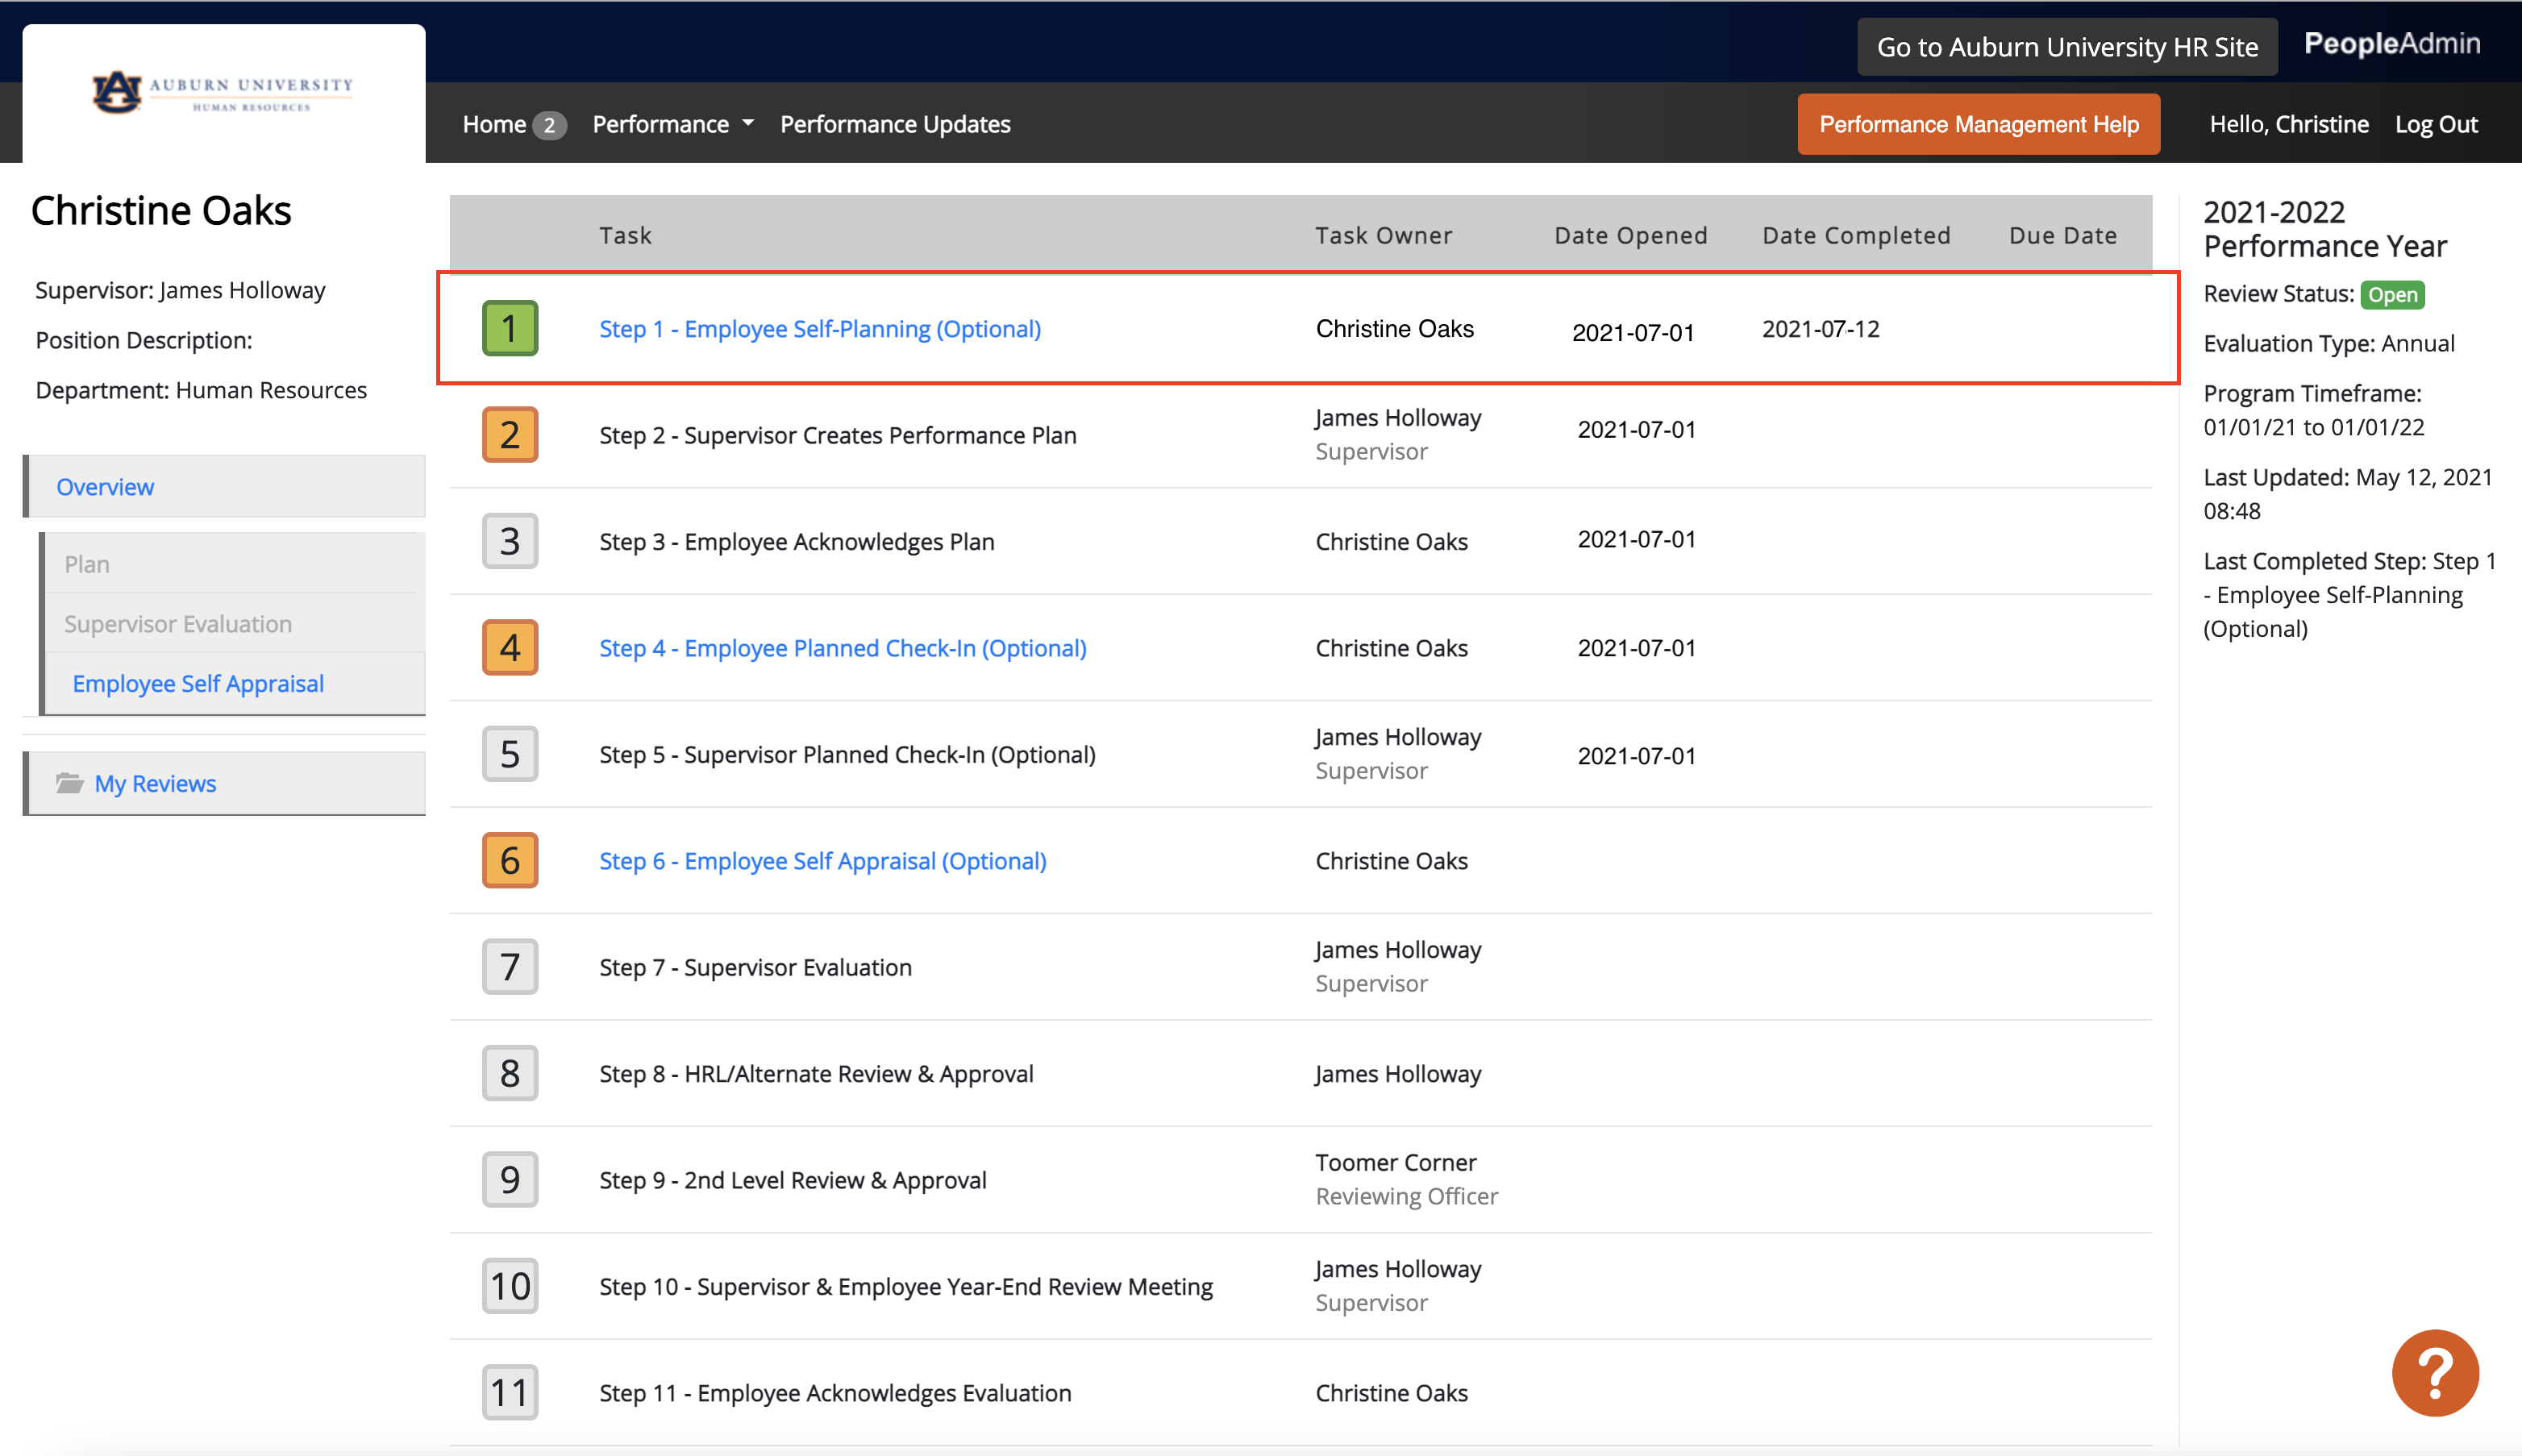Click the orange step 6 number badge

click(x=510, y=860)
